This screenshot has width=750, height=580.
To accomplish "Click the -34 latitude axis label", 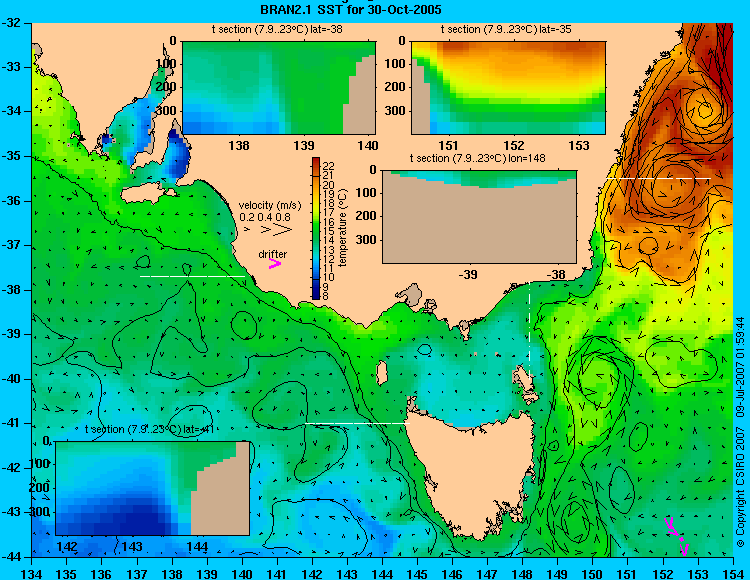I will point(10,111).
